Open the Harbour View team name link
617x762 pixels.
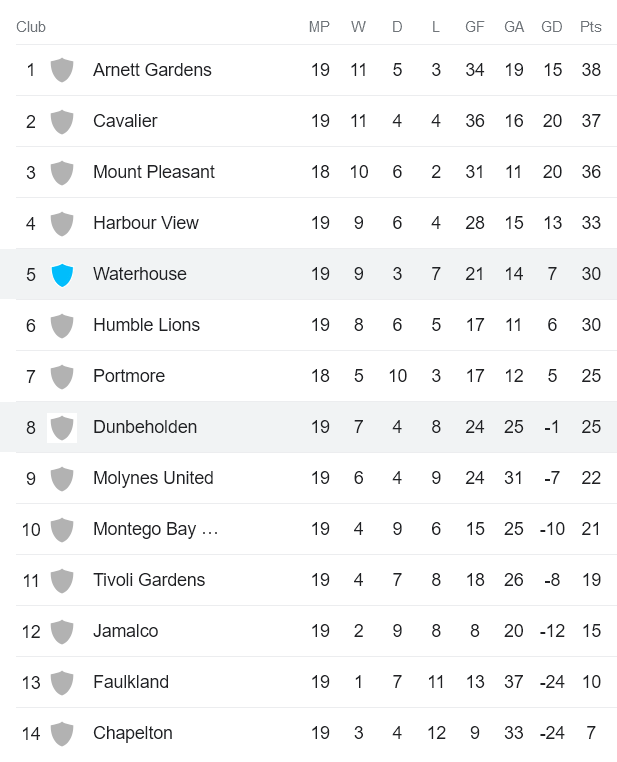coord(146,223)
